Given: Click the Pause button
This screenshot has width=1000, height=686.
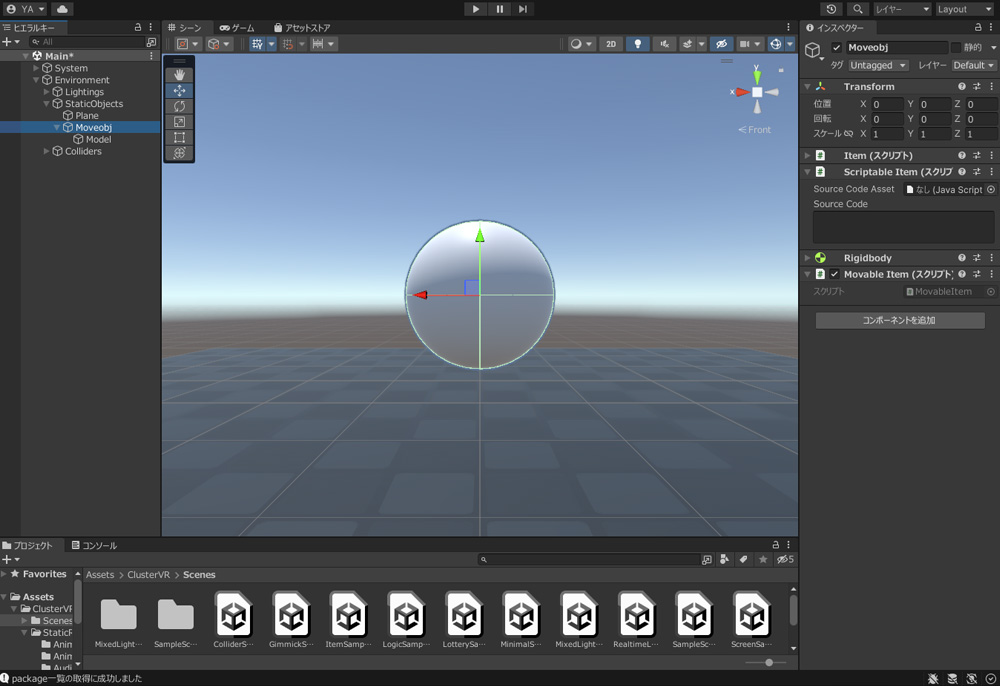Looking at the screenshot, I should coord(499,9).
